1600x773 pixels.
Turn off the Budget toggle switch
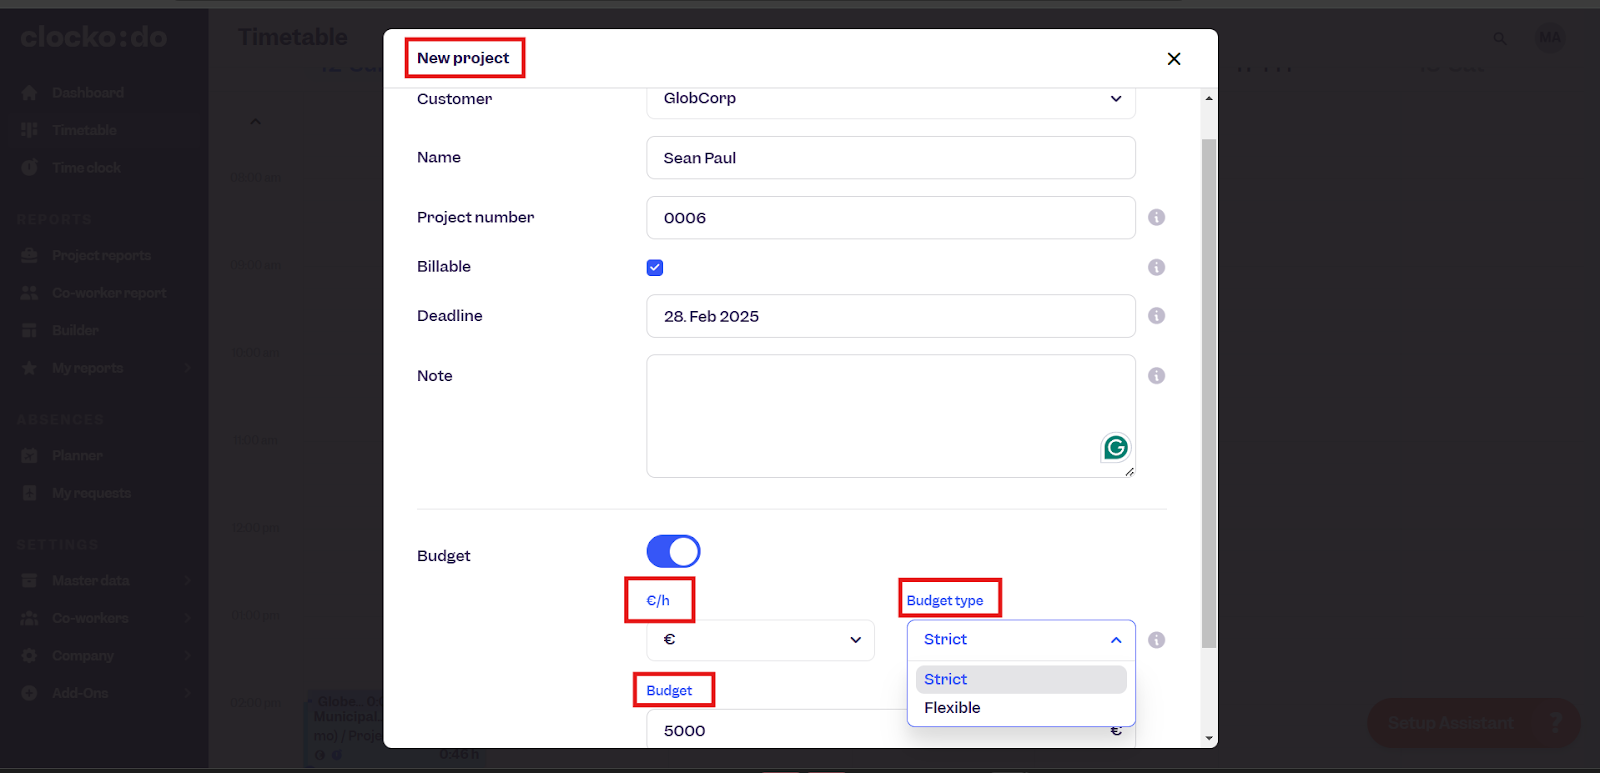[673, 551]
